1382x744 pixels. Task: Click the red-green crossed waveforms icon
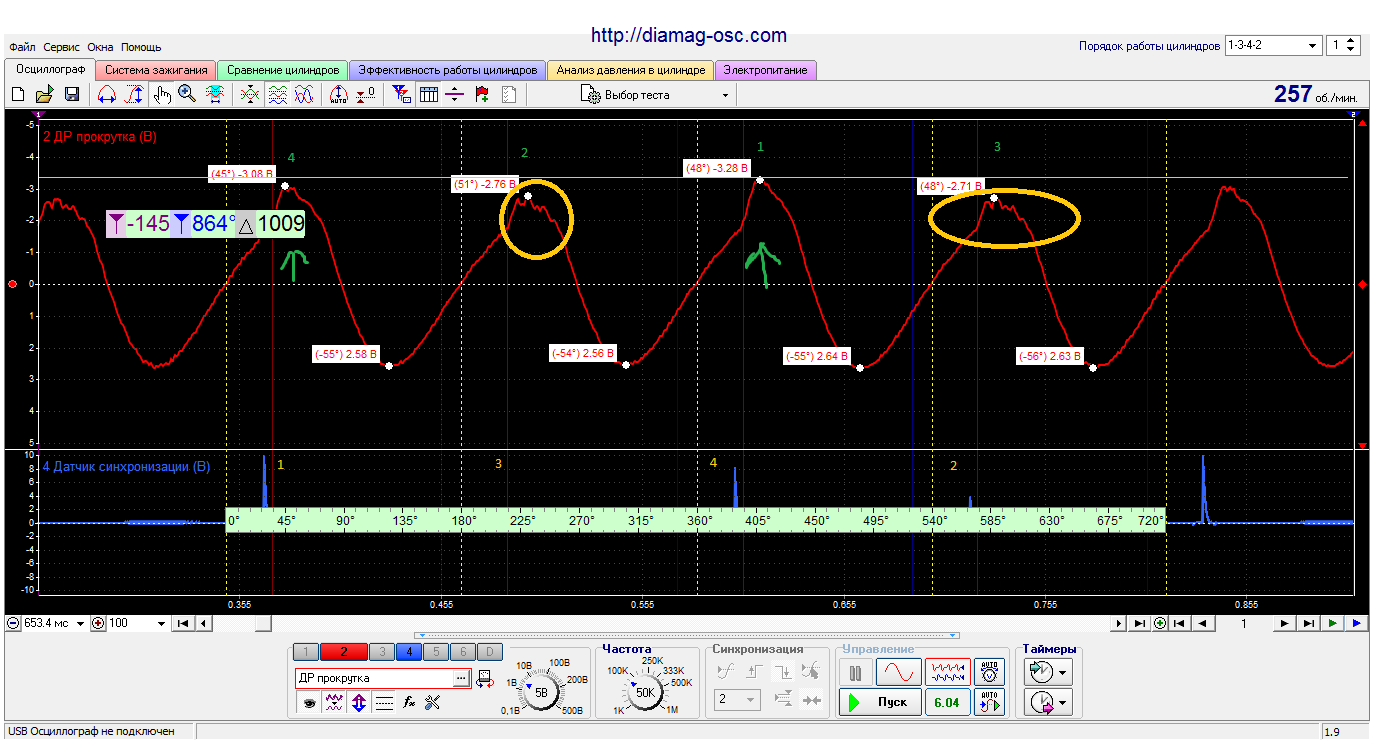(x=251, y=95)
